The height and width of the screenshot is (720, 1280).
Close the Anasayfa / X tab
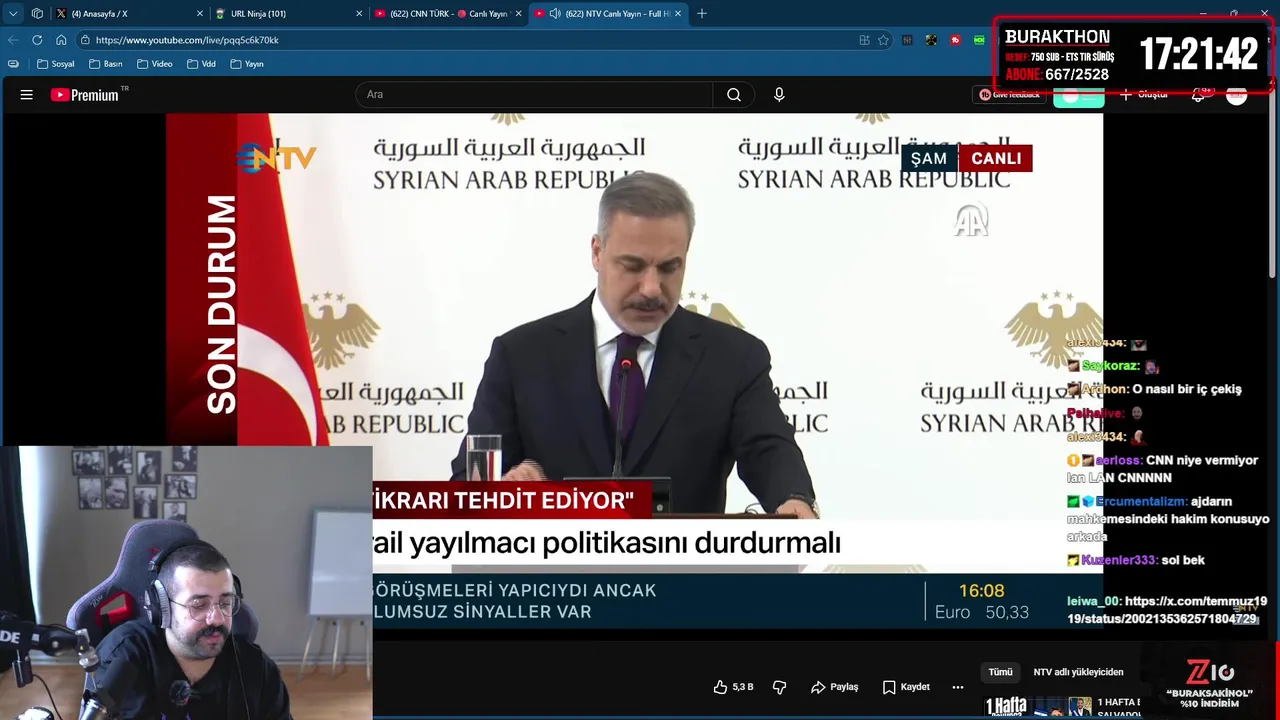200,14
